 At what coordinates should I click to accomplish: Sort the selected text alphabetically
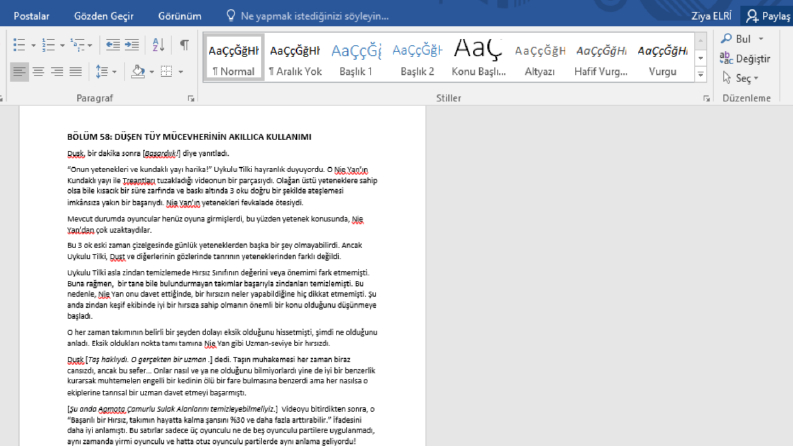158,45
